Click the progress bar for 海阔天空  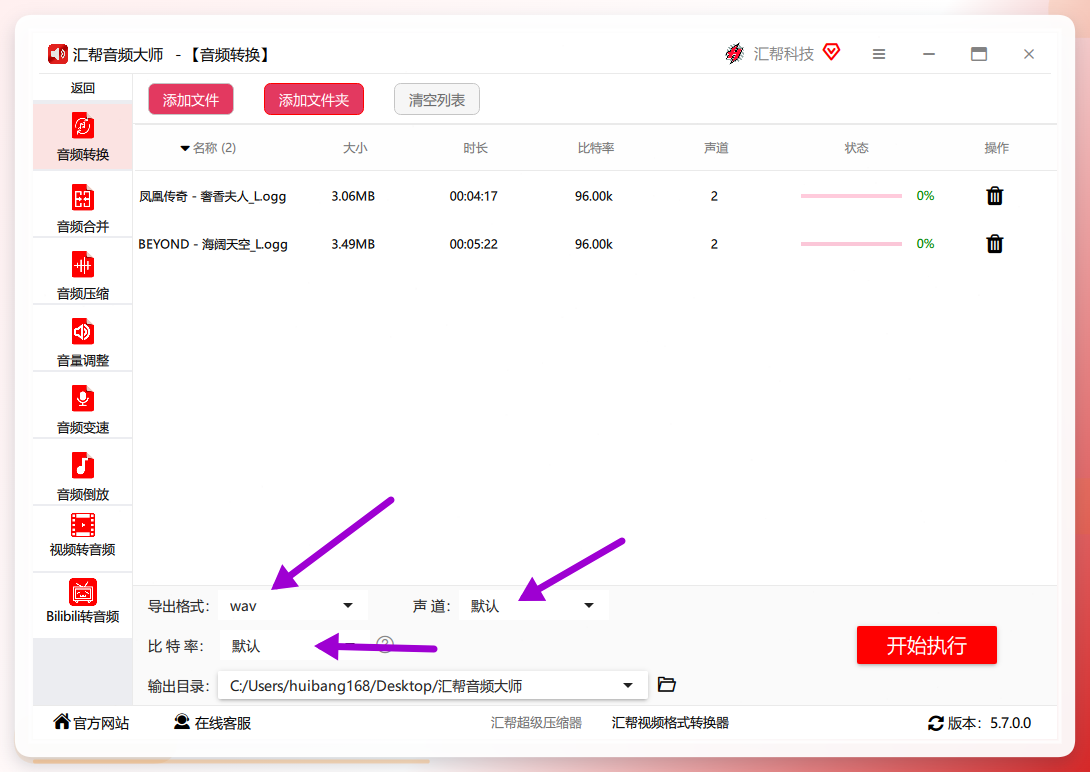pyautogui.click(x=851, y=244)
